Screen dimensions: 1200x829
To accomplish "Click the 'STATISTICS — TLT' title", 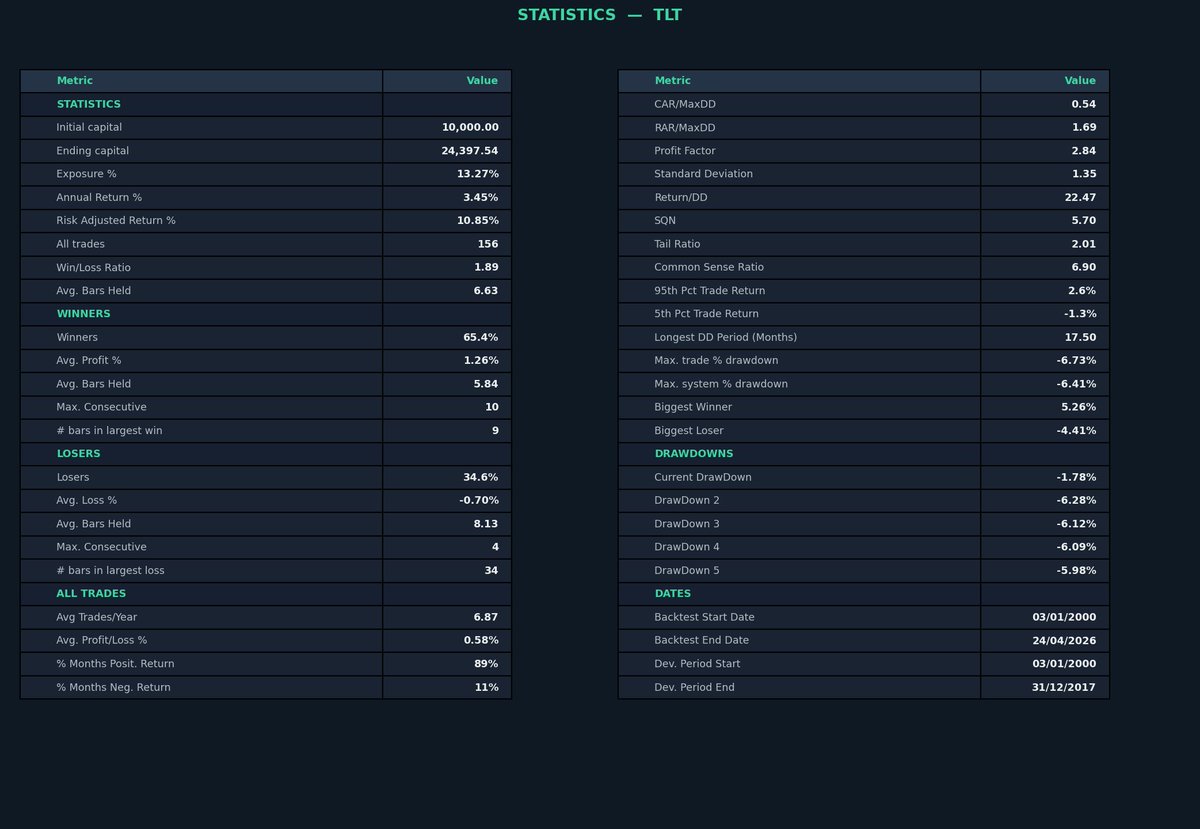I will pyautogui.click(x=599, y=15).
